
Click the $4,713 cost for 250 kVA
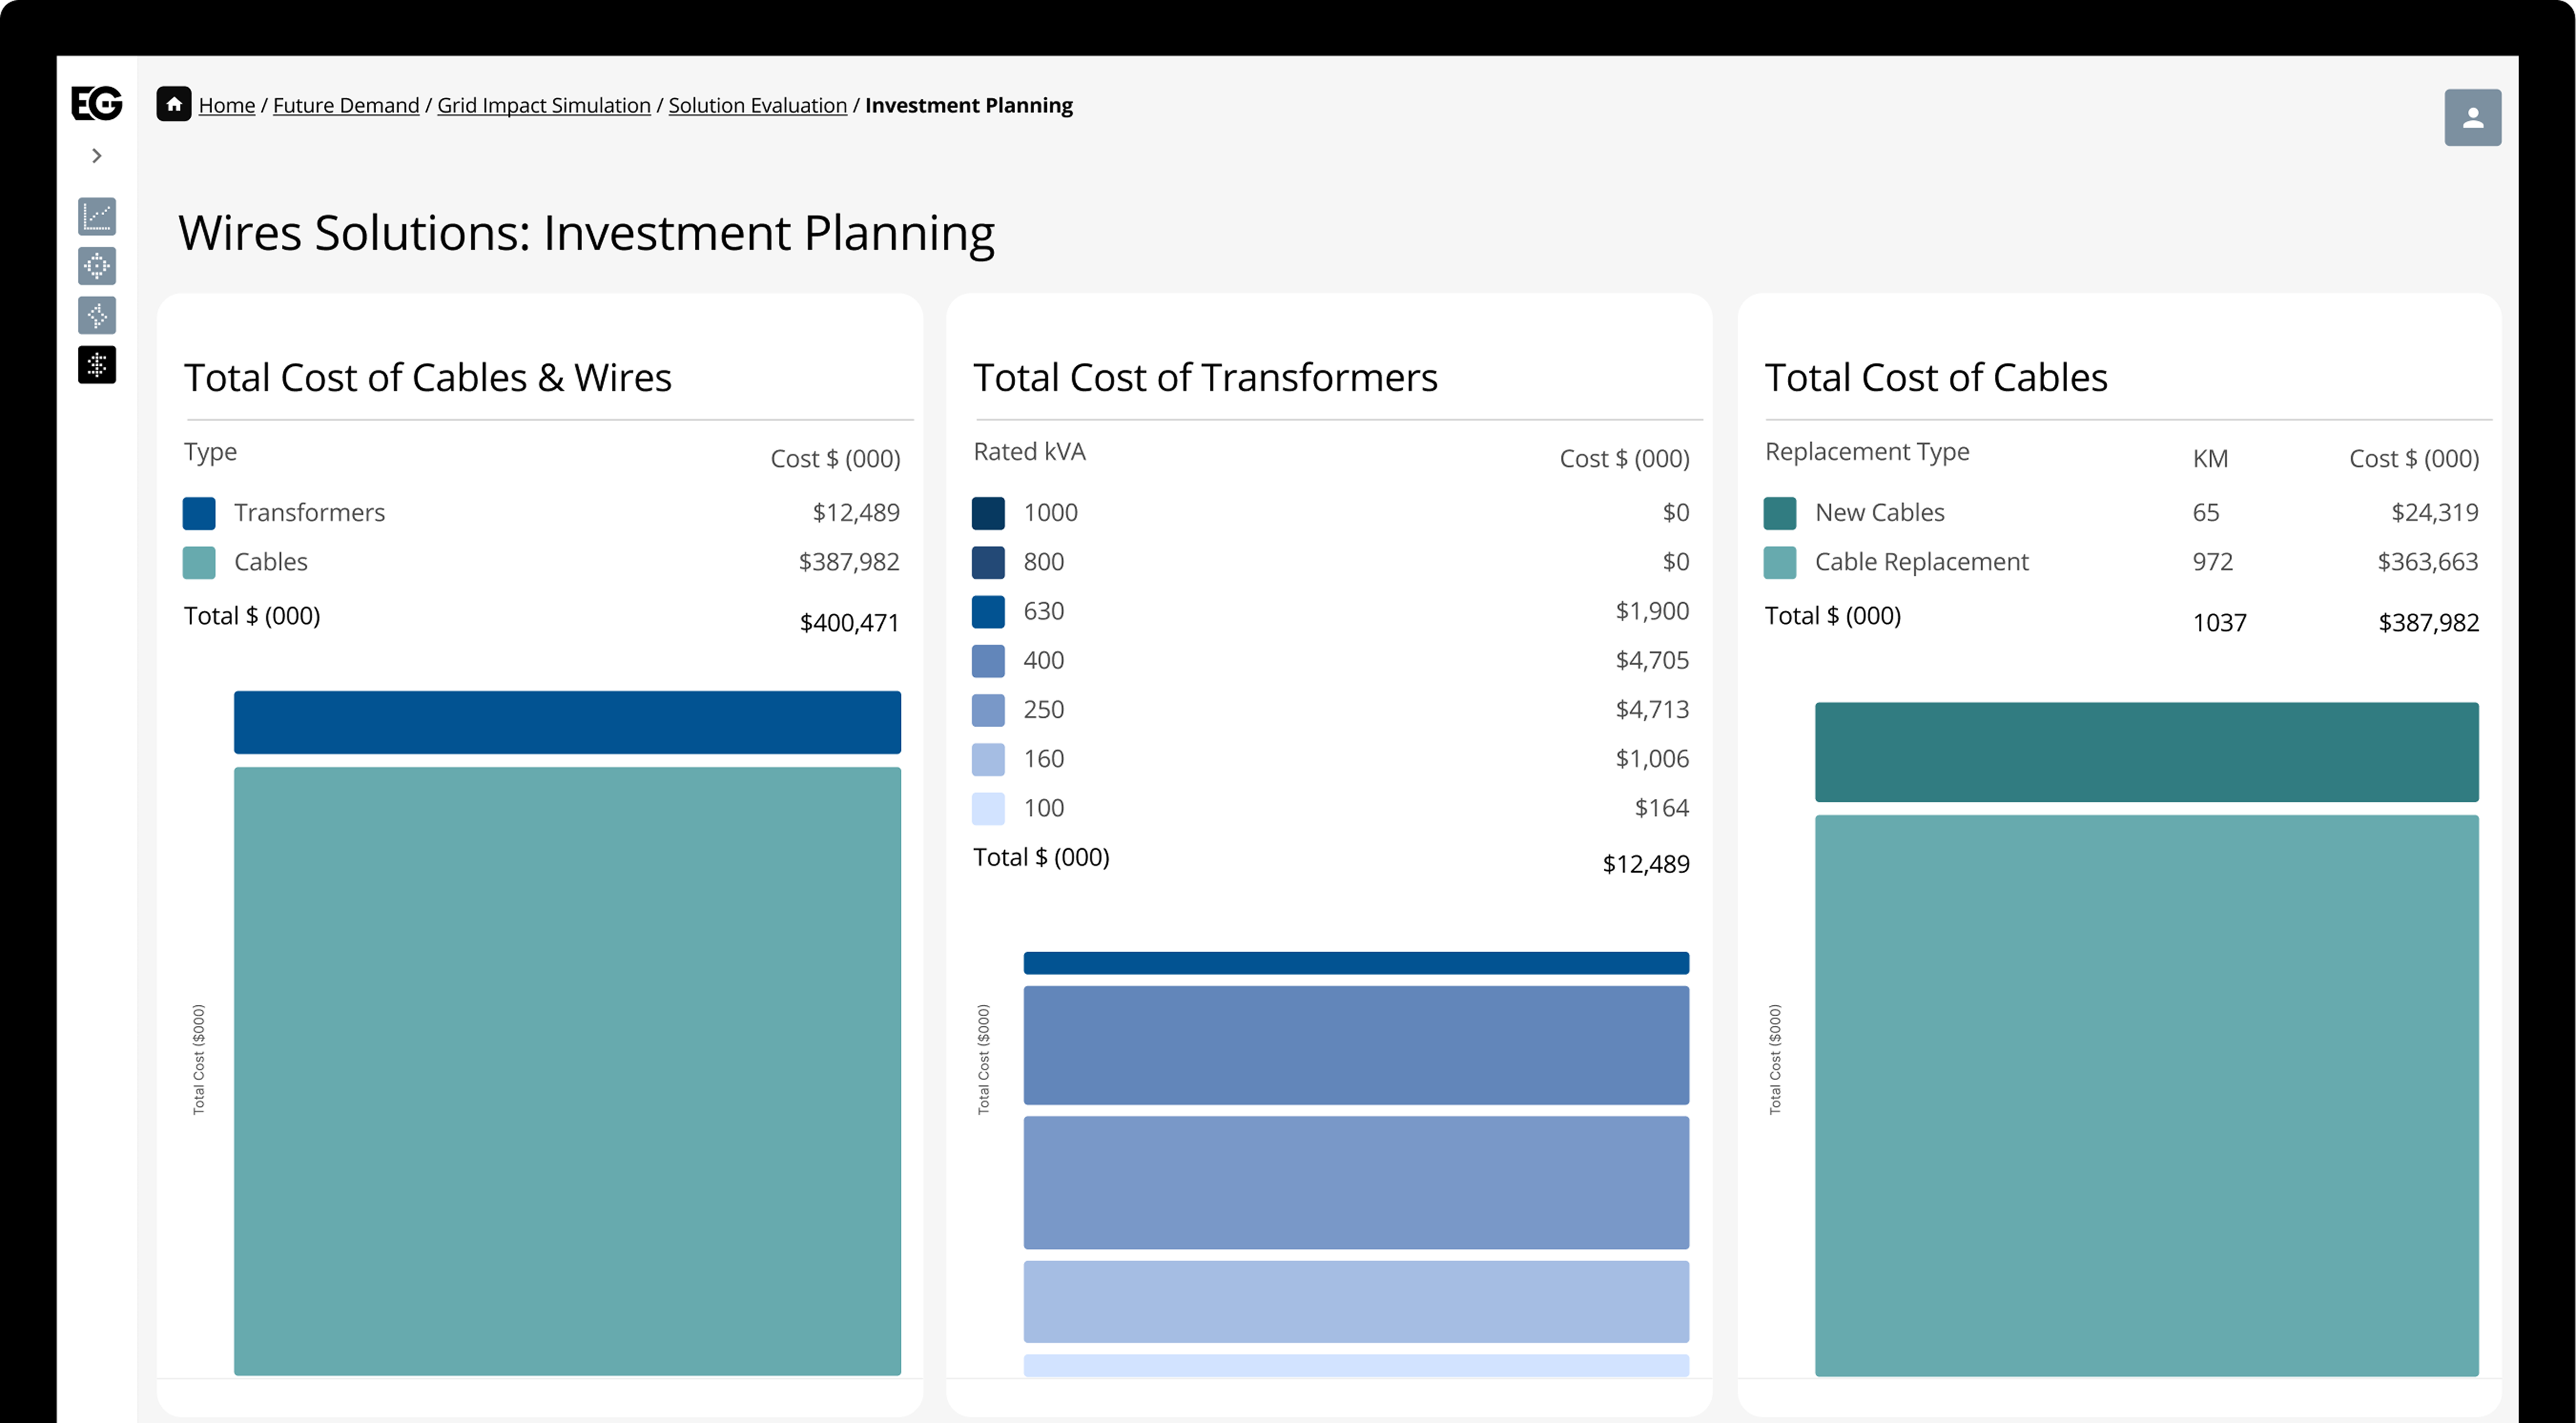[x=1652, y=710]
